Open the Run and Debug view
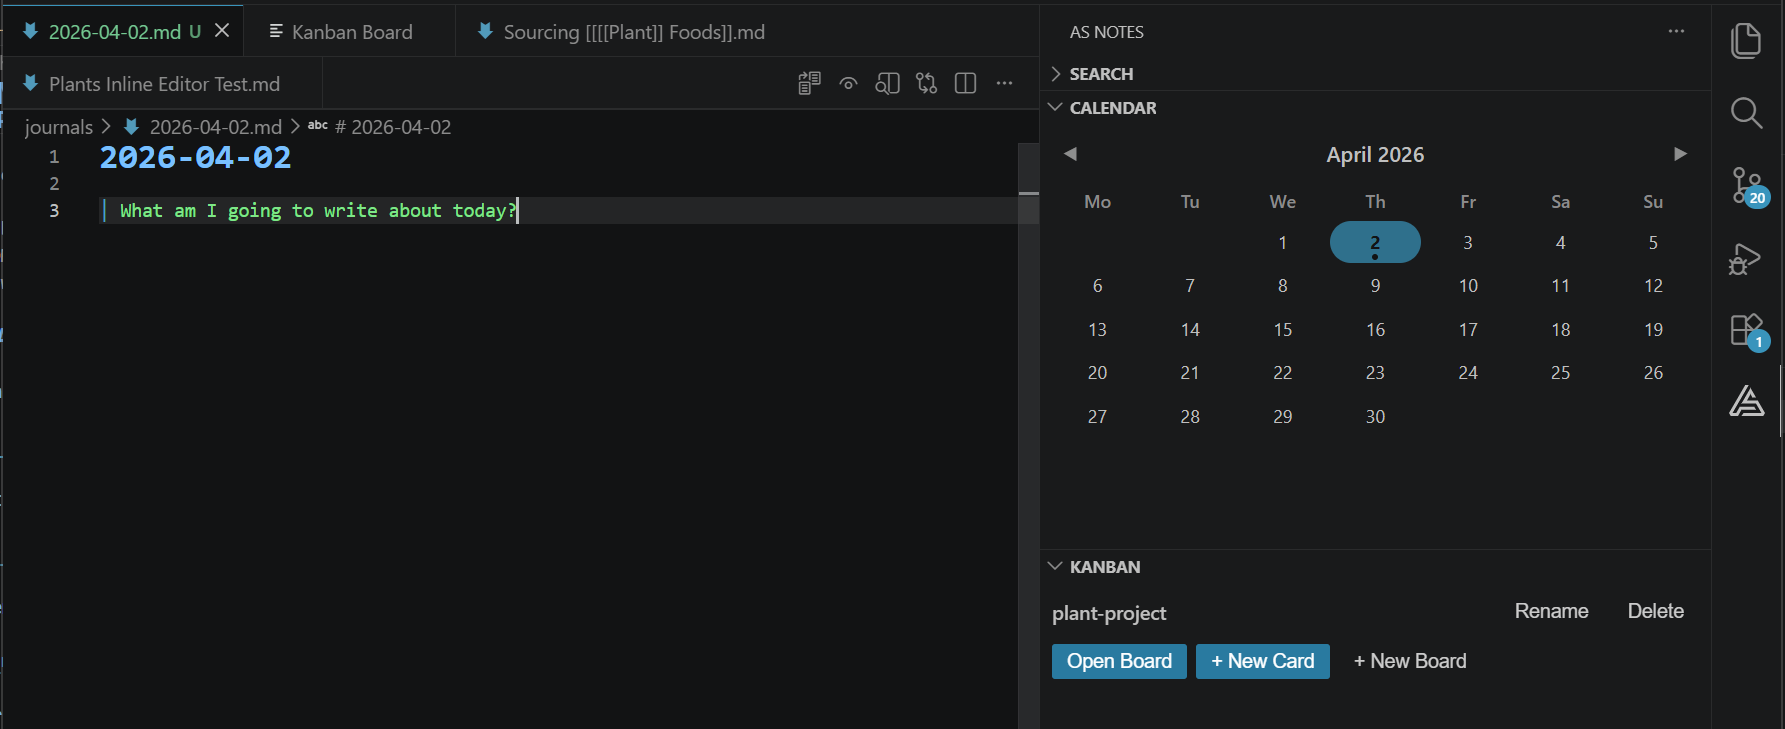The height and width of the screenshot is (729, 1785). click(1746, 258)
